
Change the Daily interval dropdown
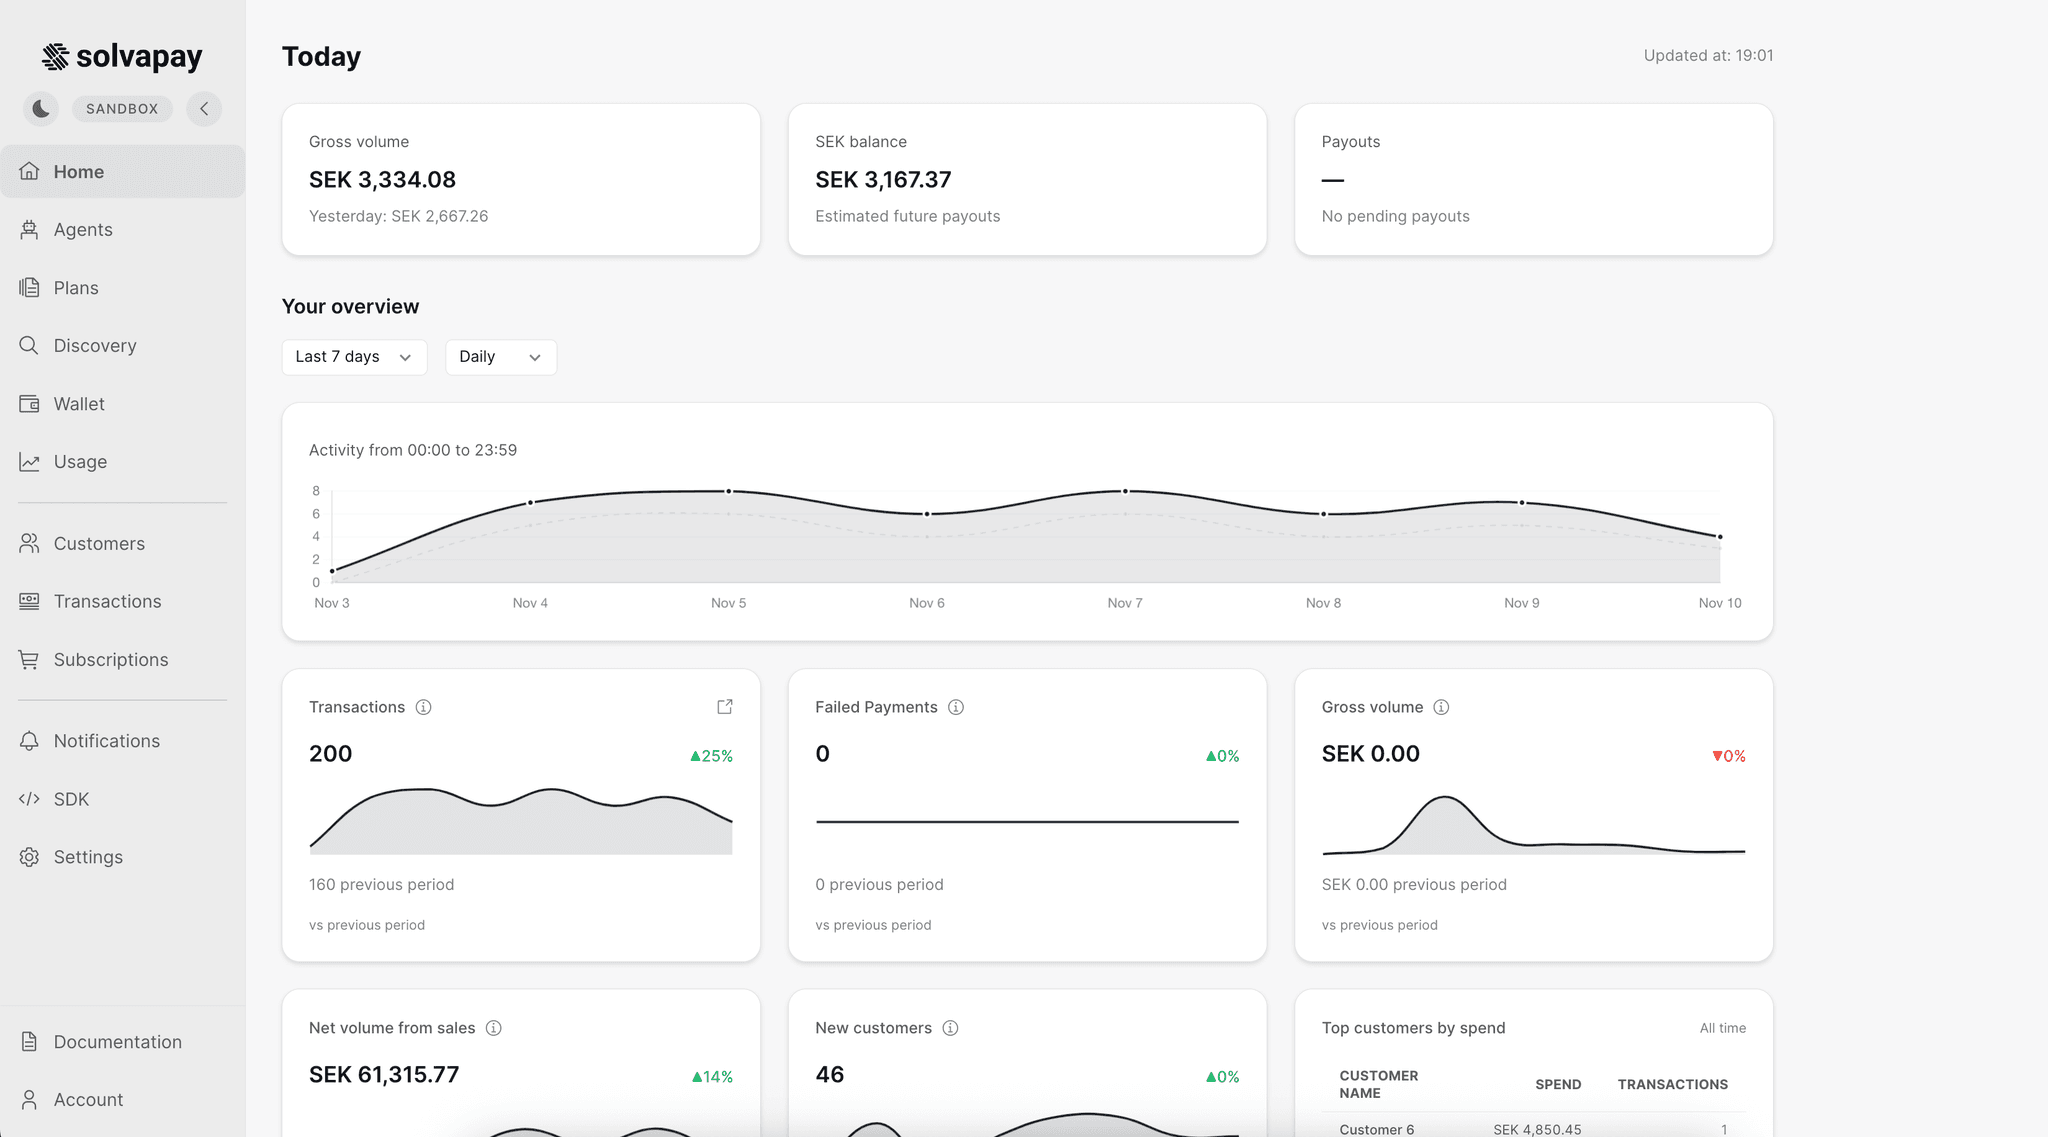pos(500,356)
